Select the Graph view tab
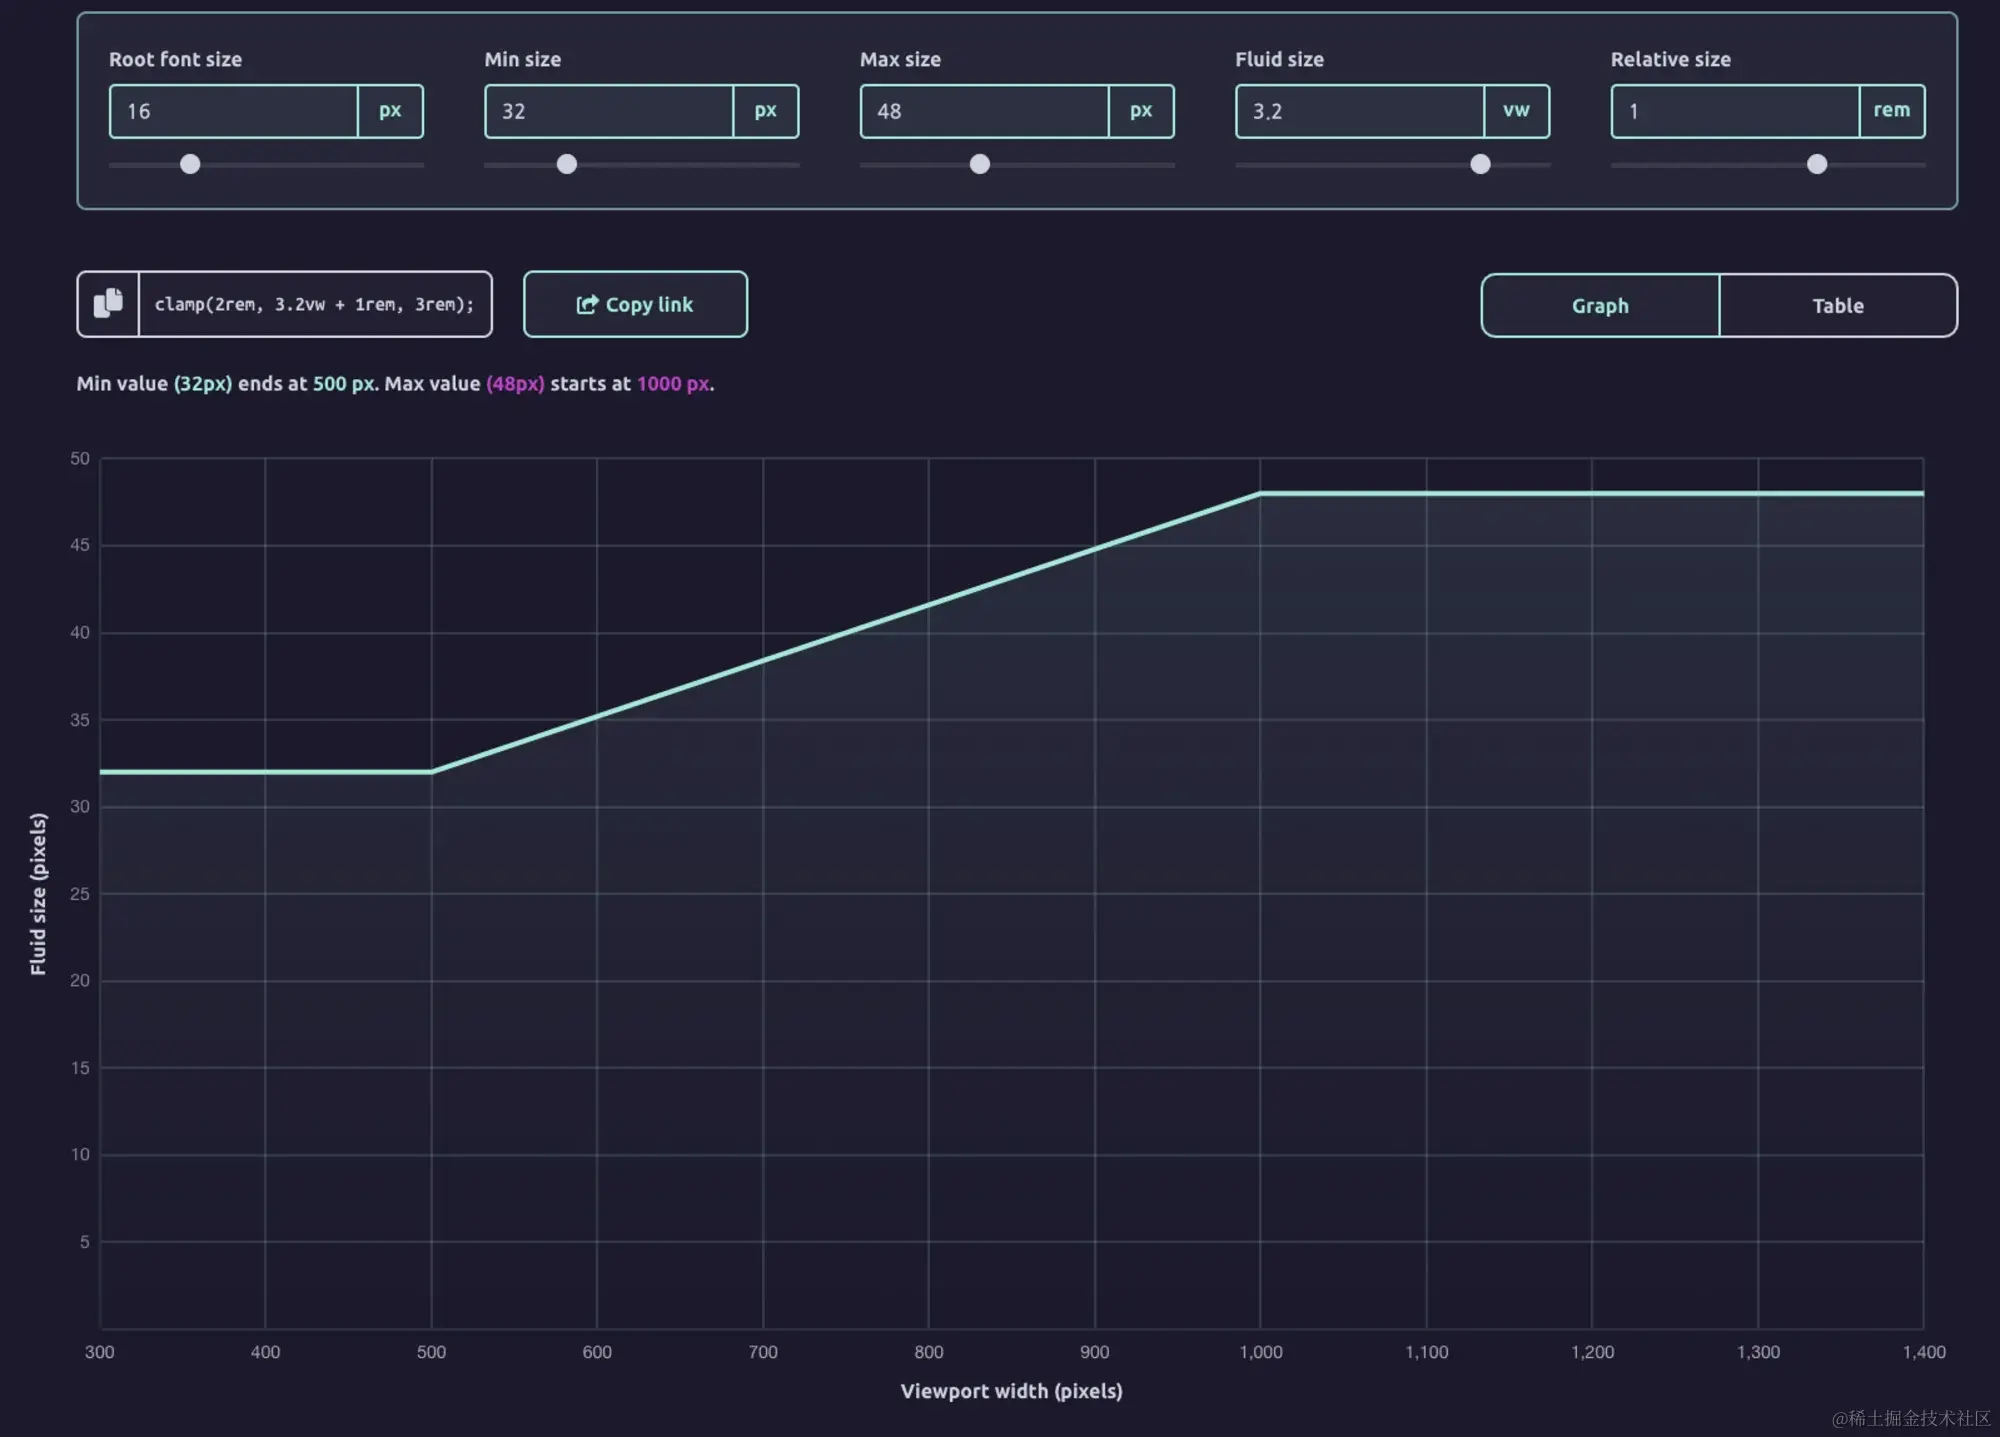 pyautogui.click(x=1600, y=306)
